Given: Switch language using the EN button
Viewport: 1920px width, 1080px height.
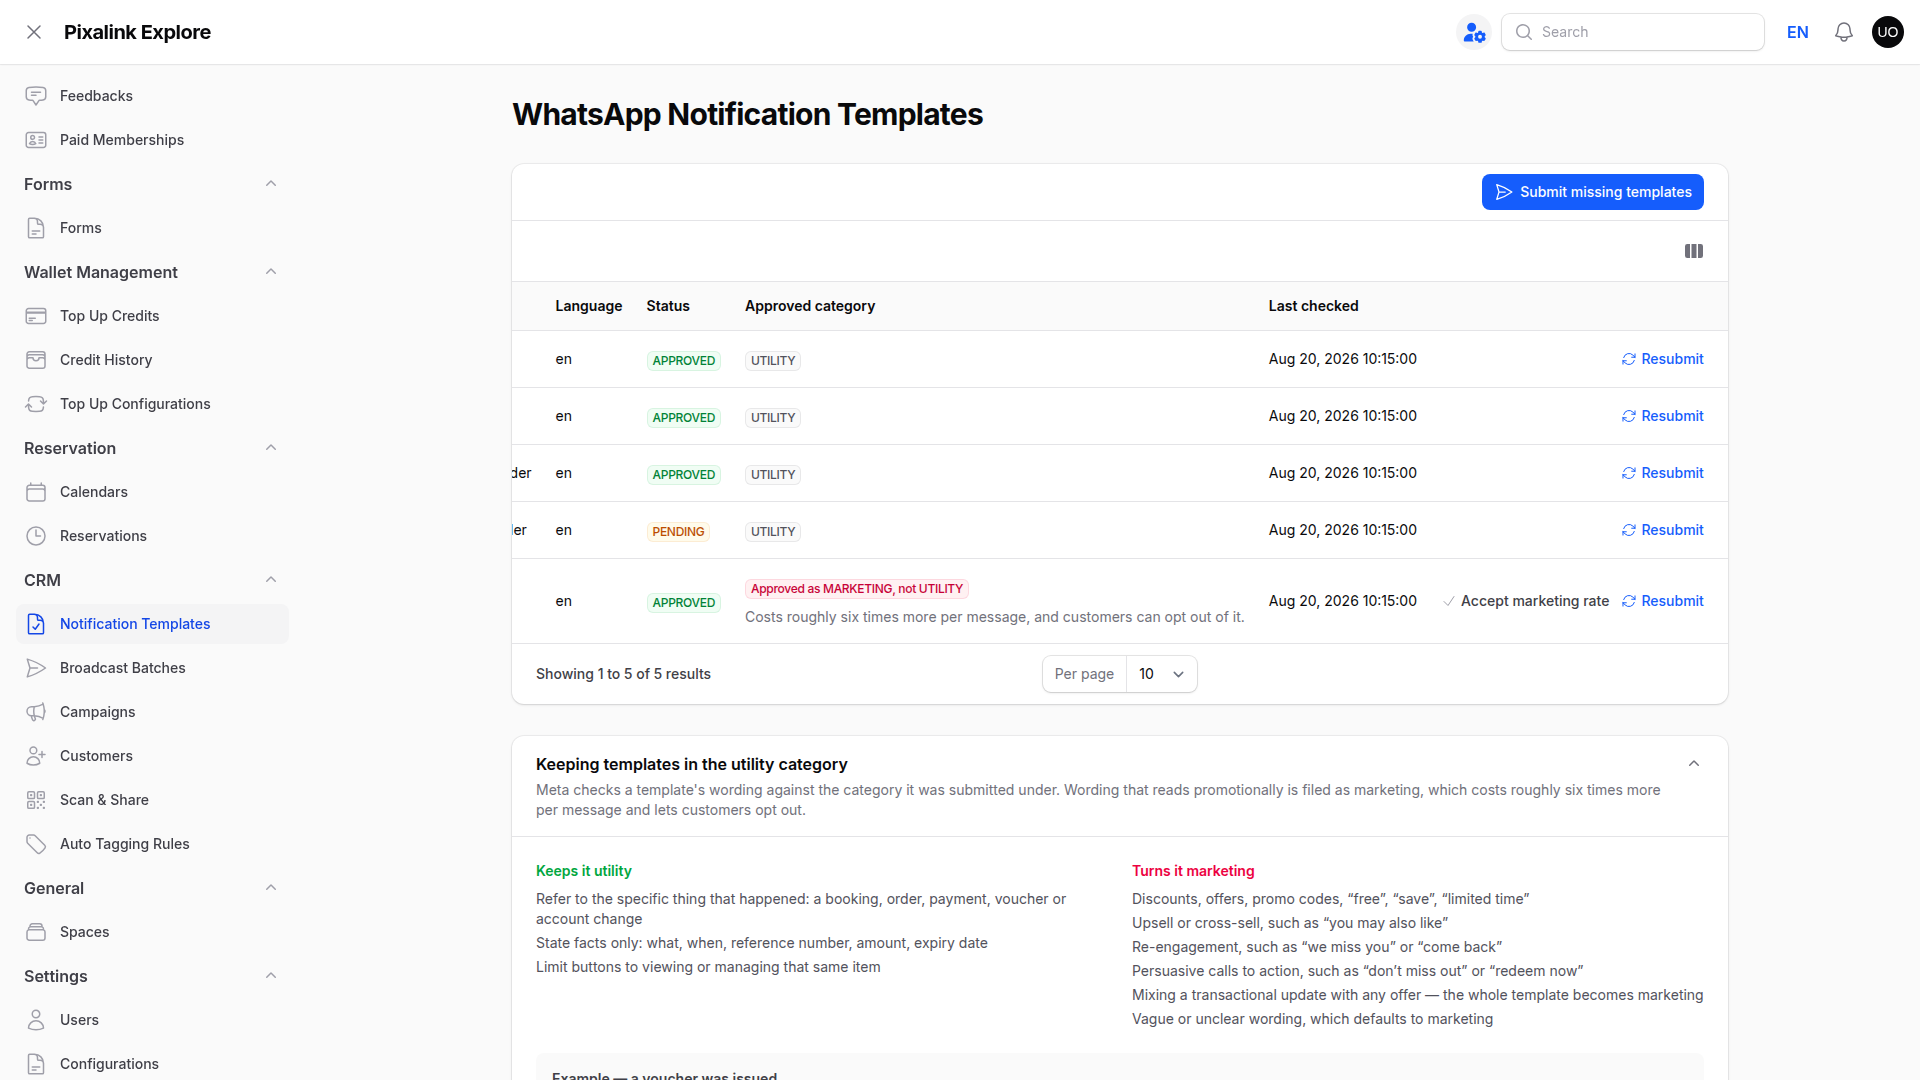Looking at the screenshot, I should click(1797, 32).
